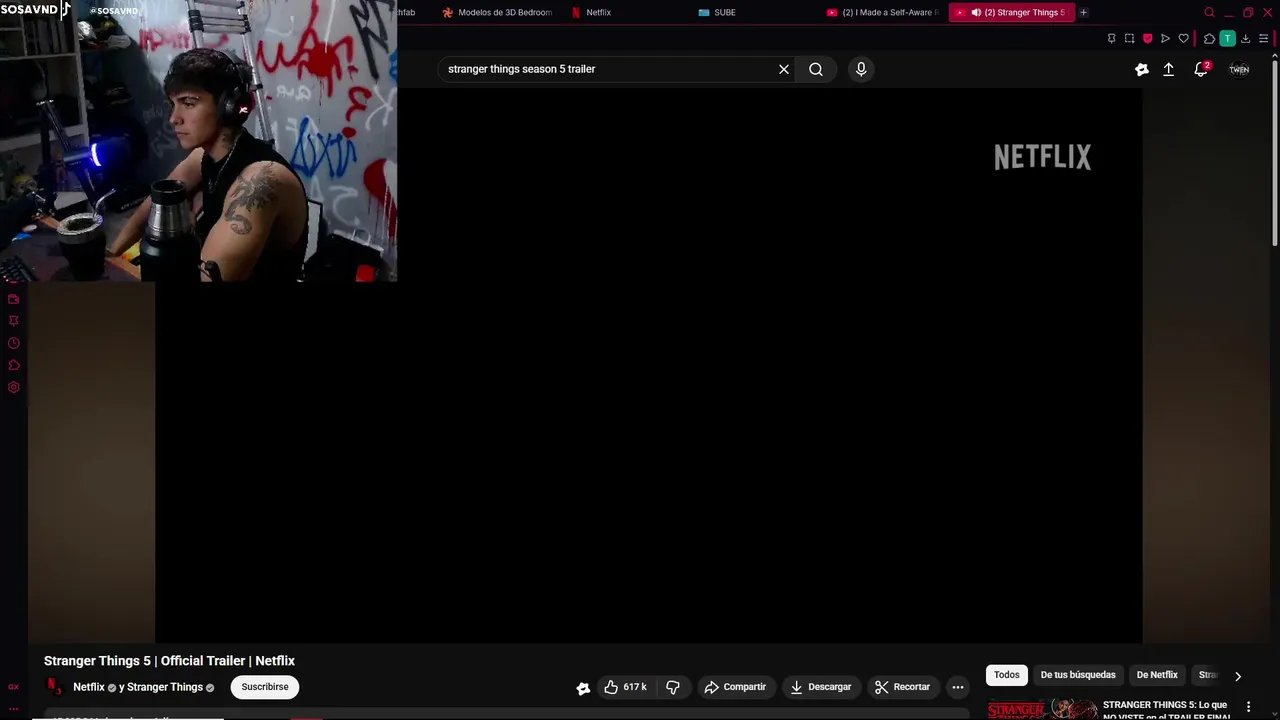Open the Netflix channel name link
This screenshot has width=1280, height=720.
[x=88, y=687]
